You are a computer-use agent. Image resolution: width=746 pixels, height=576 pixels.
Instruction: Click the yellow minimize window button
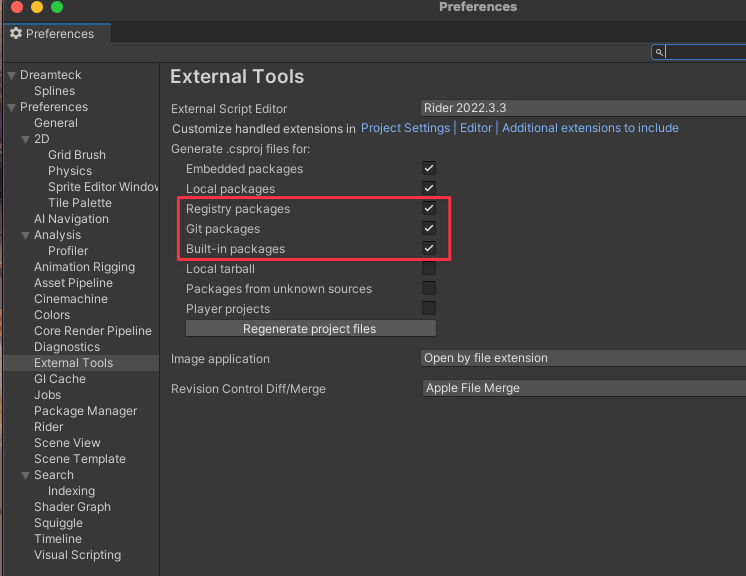[37, 7]
